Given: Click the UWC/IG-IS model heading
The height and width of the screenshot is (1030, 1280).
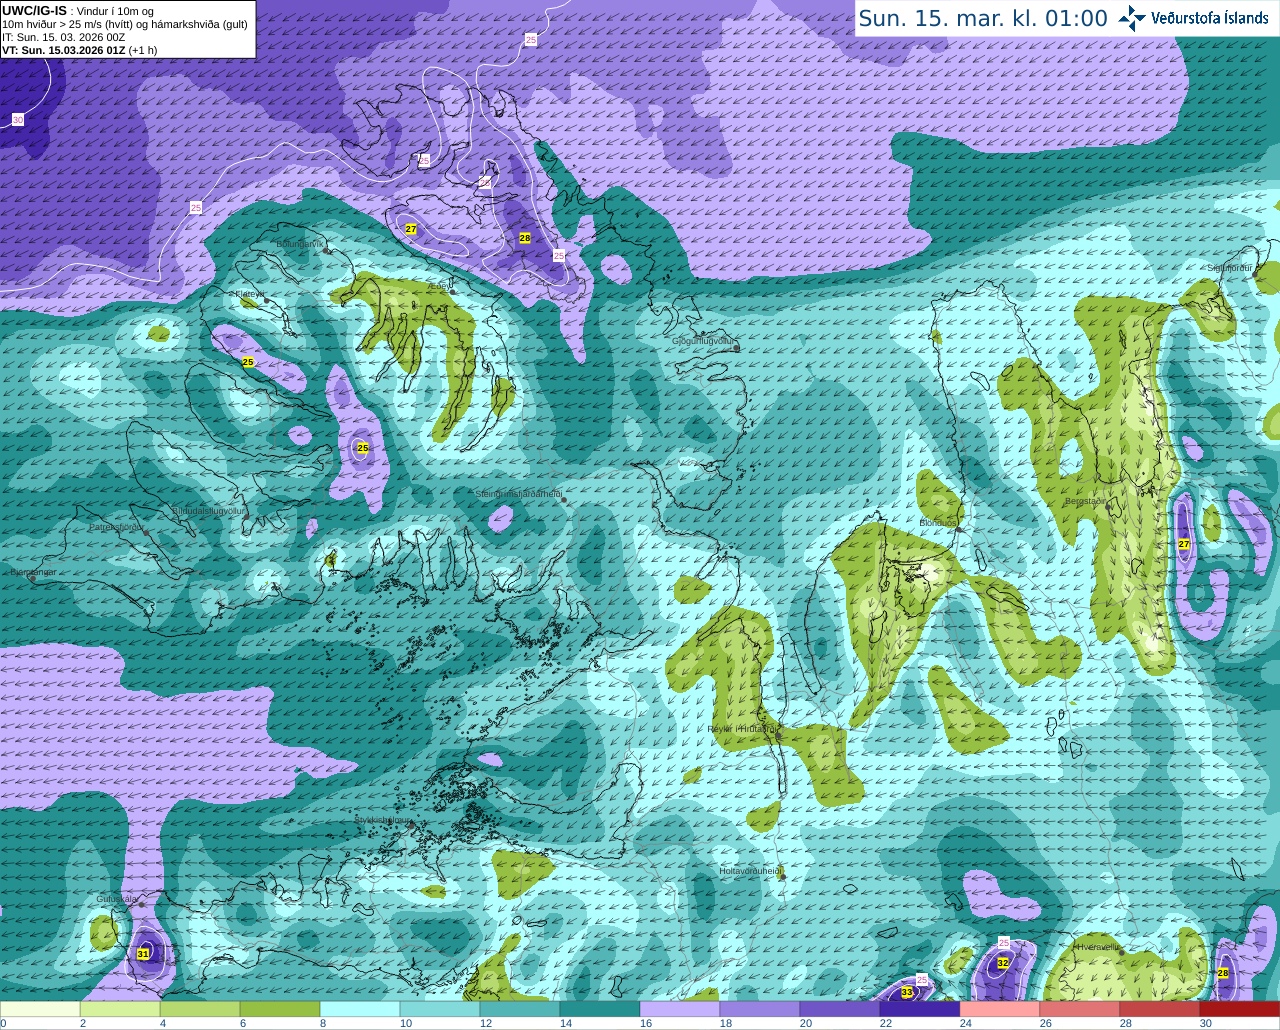Looking at the screenshot, I should [34, 11].
